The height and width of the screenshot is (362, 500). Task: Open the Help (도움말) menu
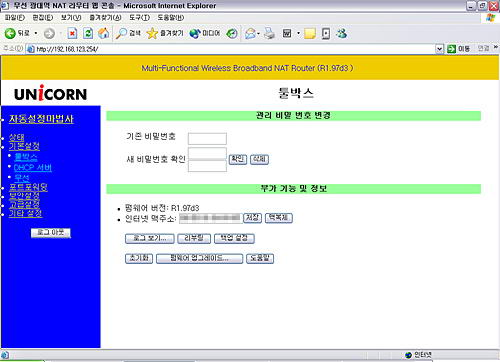click(x=171, y=18)
